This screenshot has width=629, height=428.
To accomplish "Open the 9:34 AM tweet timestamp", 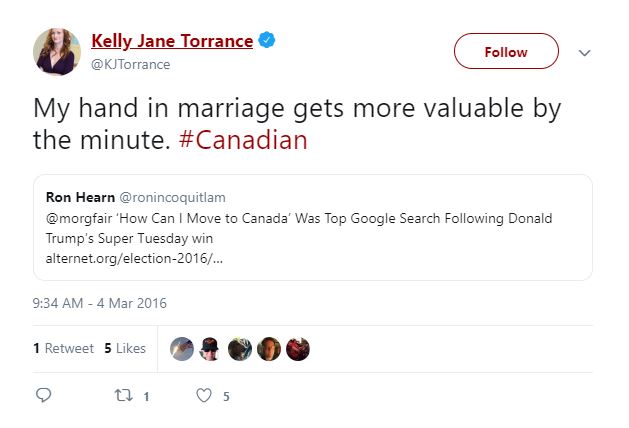I will 100,303.
